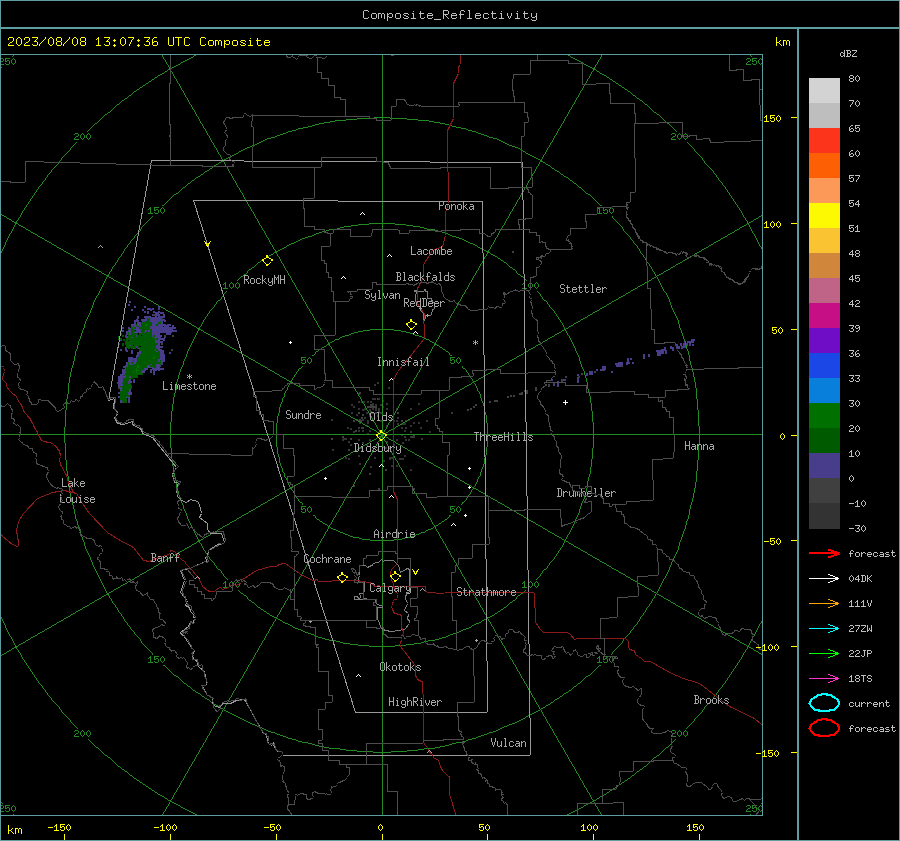
Task: Click the Banff label
Action: 165,557
